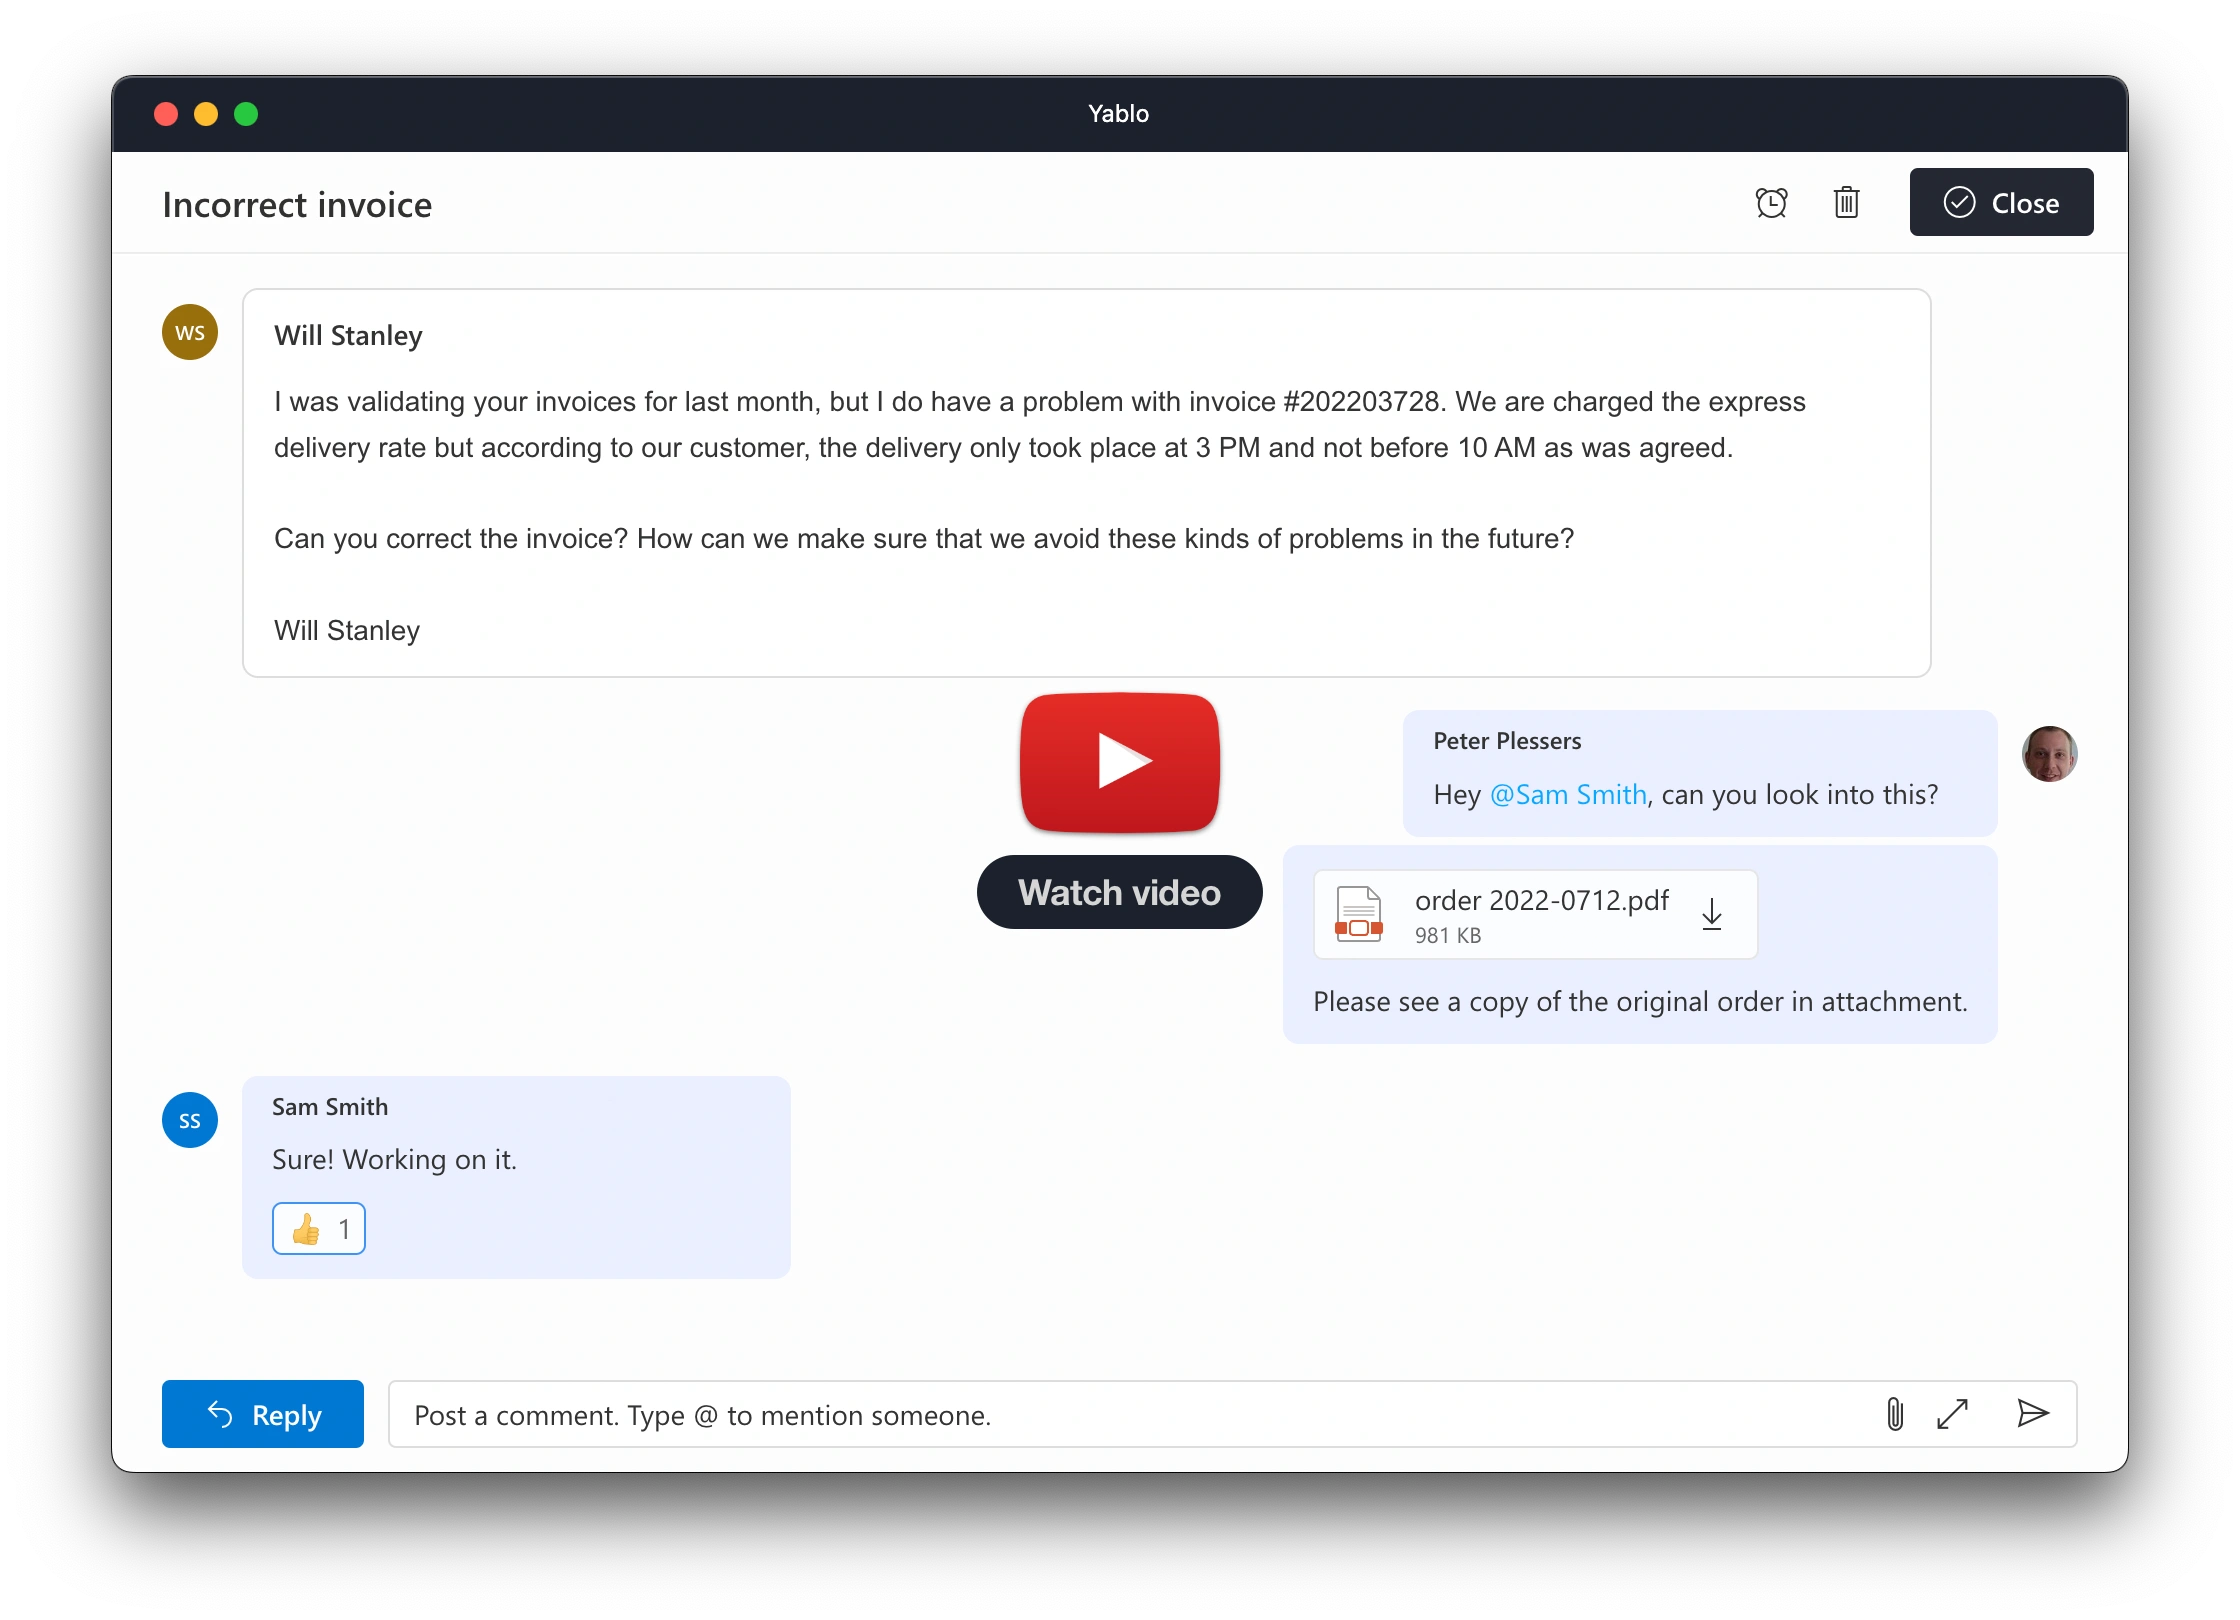Expand the comment editor with the arrows icon
Viewport: 2240px width, 1620px height.
(x=1953, y=1414)
